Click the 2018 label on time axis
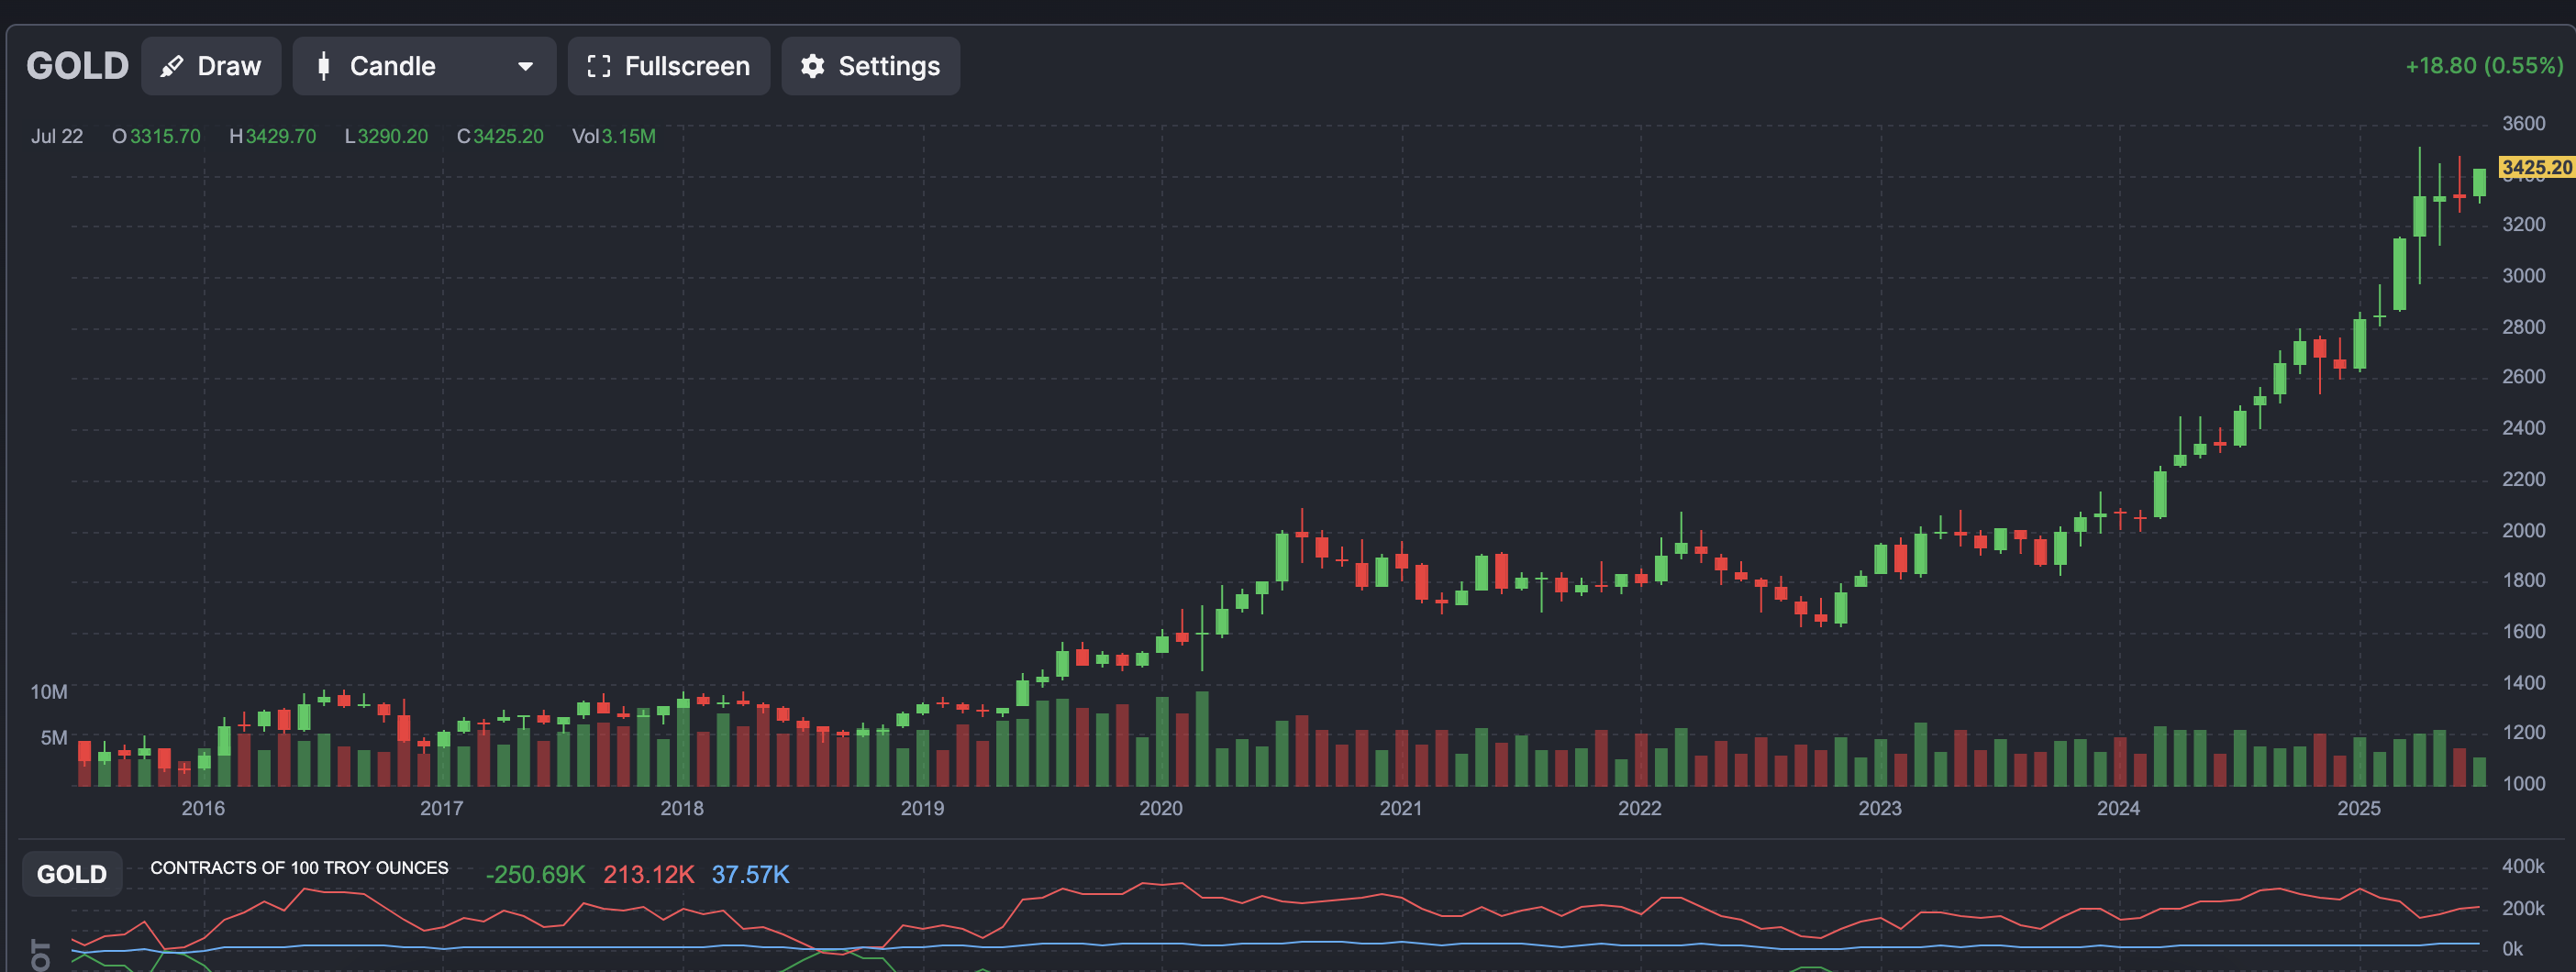Viewport: 2576px width, 972px height. point(682,808)
